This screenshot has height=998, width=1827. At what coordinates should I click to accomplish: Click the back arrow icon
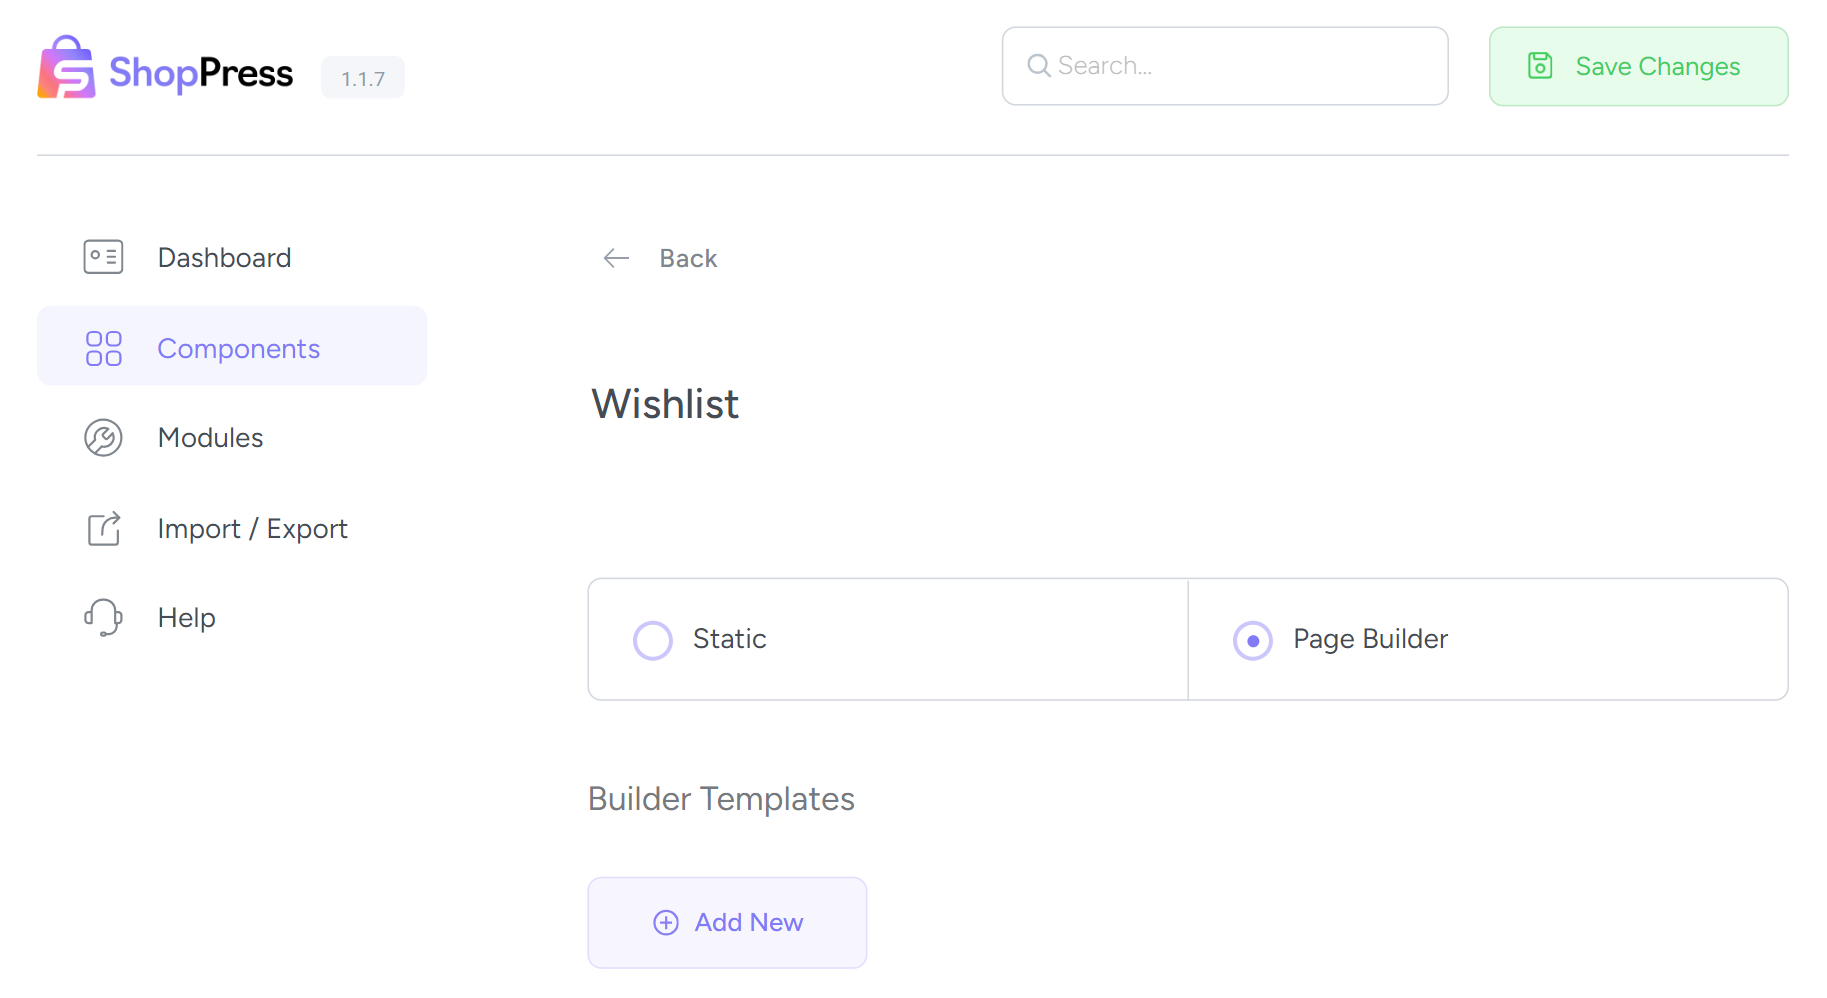616,258
